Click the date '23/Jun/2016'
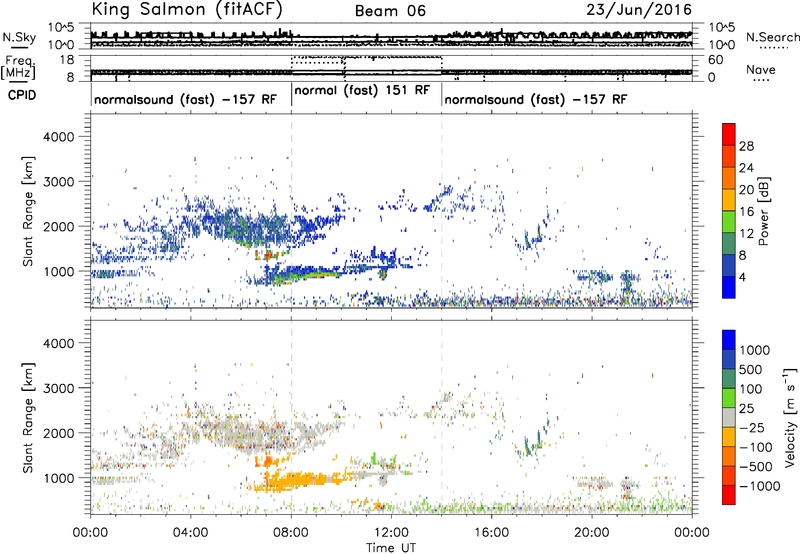Viewport: 800px width, 554px height. tap(639, 10)
